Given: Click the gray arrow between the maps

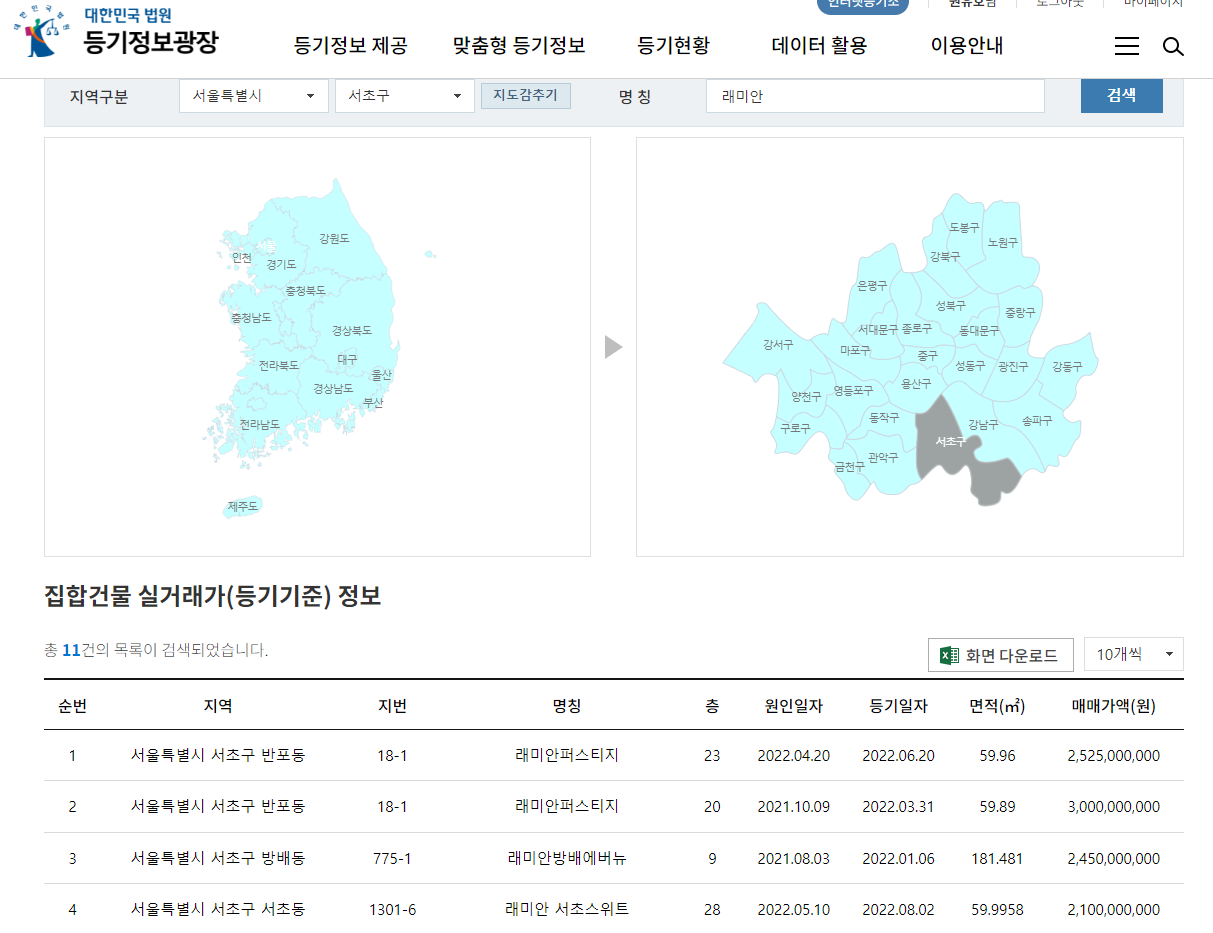Looking at the screenshot, I should pos(613,347).
